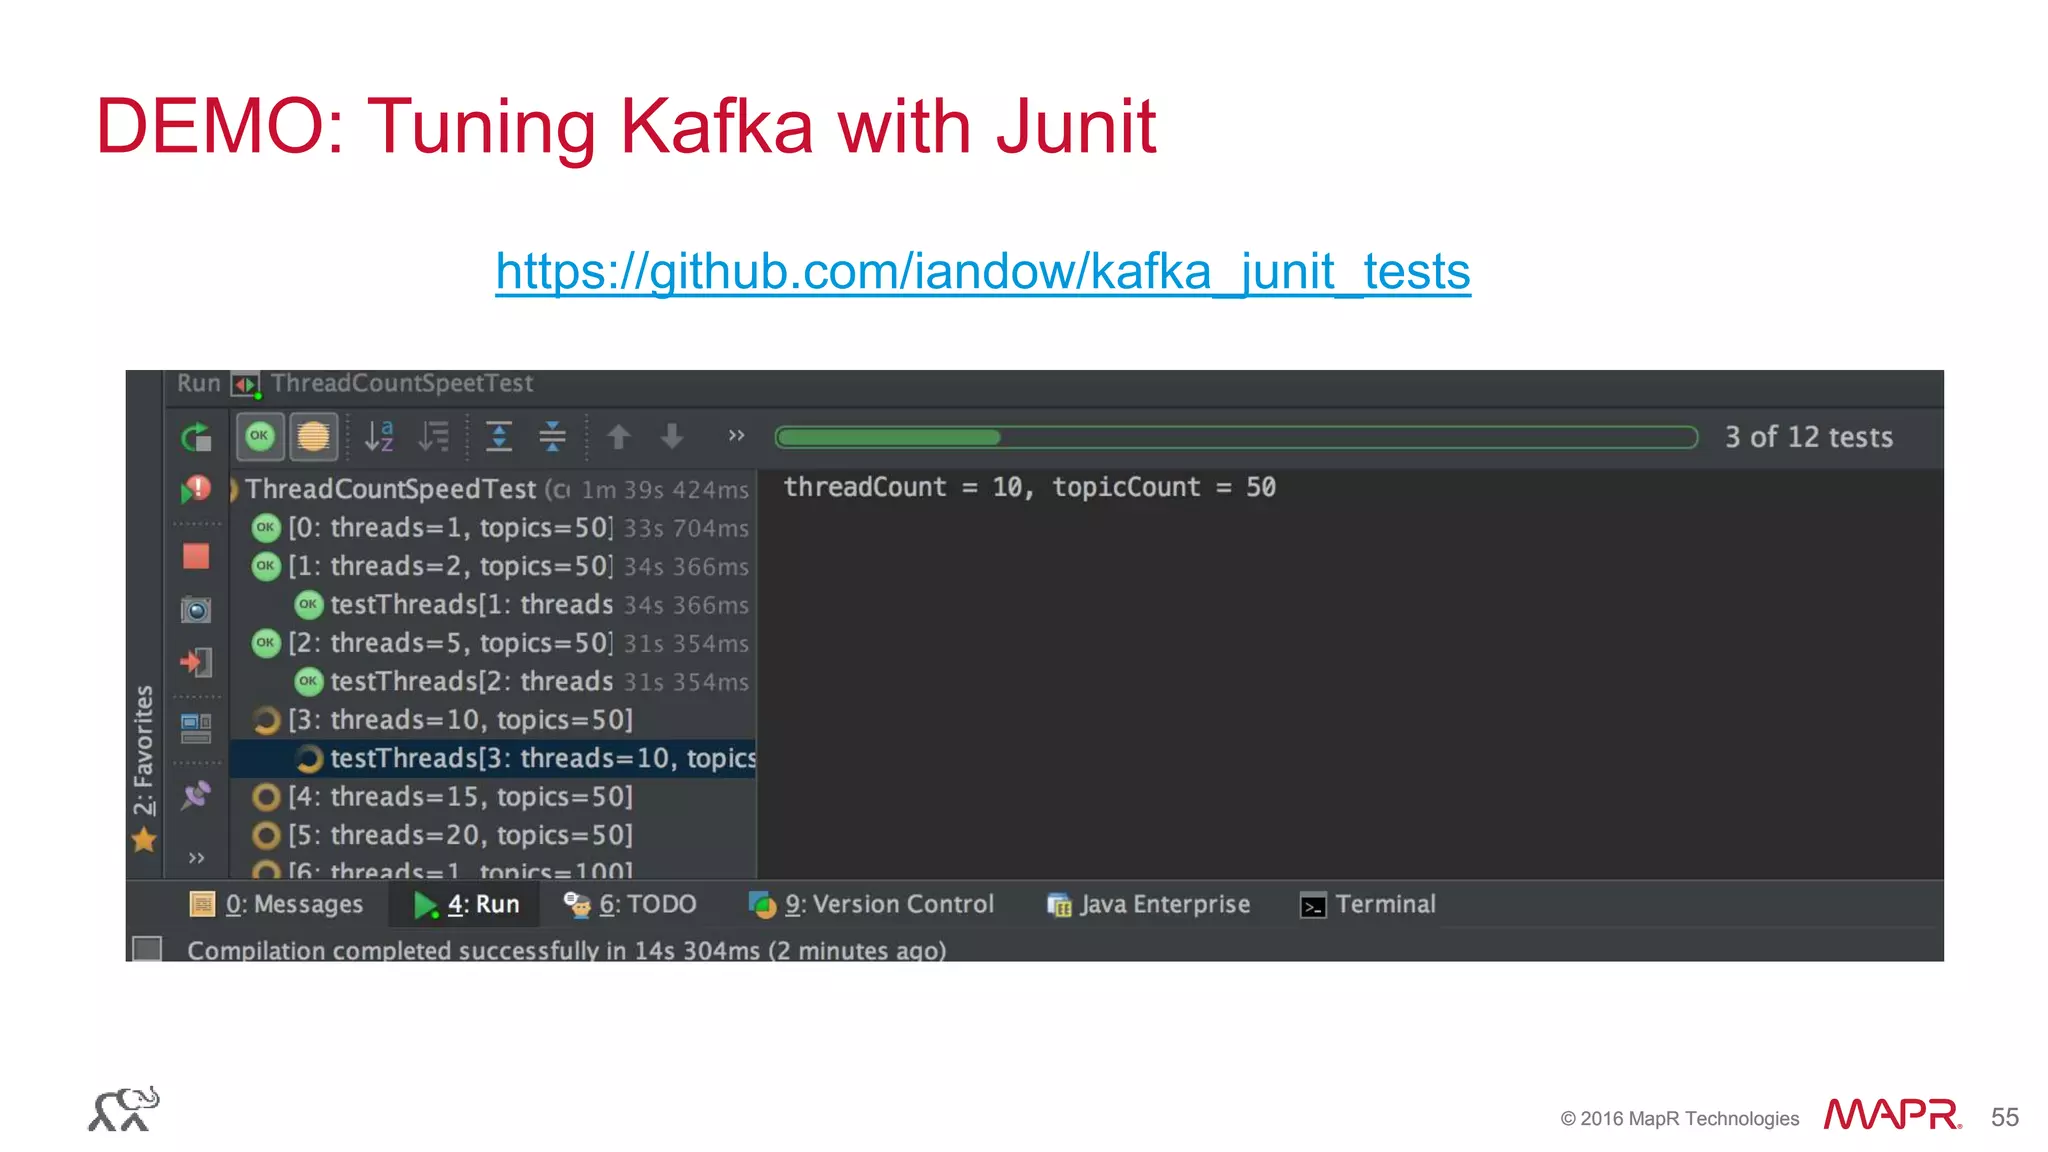Sort tests by duration icon

point(434,436)
